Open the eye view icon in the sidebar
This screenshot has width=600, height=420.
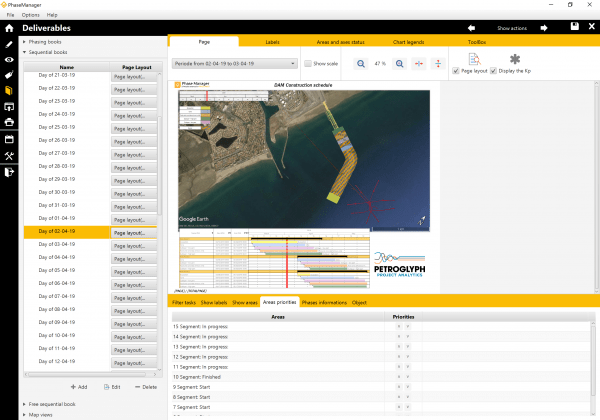tap(9, 59)
